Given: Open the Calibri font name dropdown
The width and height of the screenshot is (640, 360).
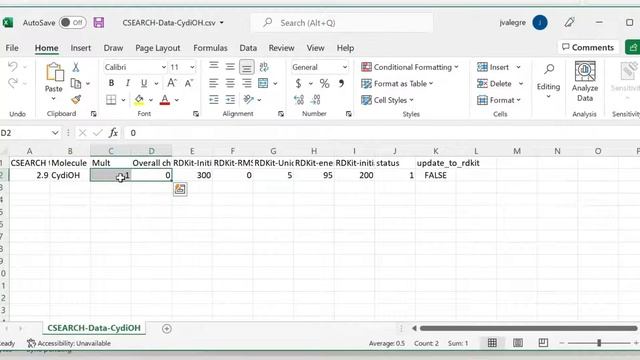Looking at the screenshot, I should click(x=164, y=67).
